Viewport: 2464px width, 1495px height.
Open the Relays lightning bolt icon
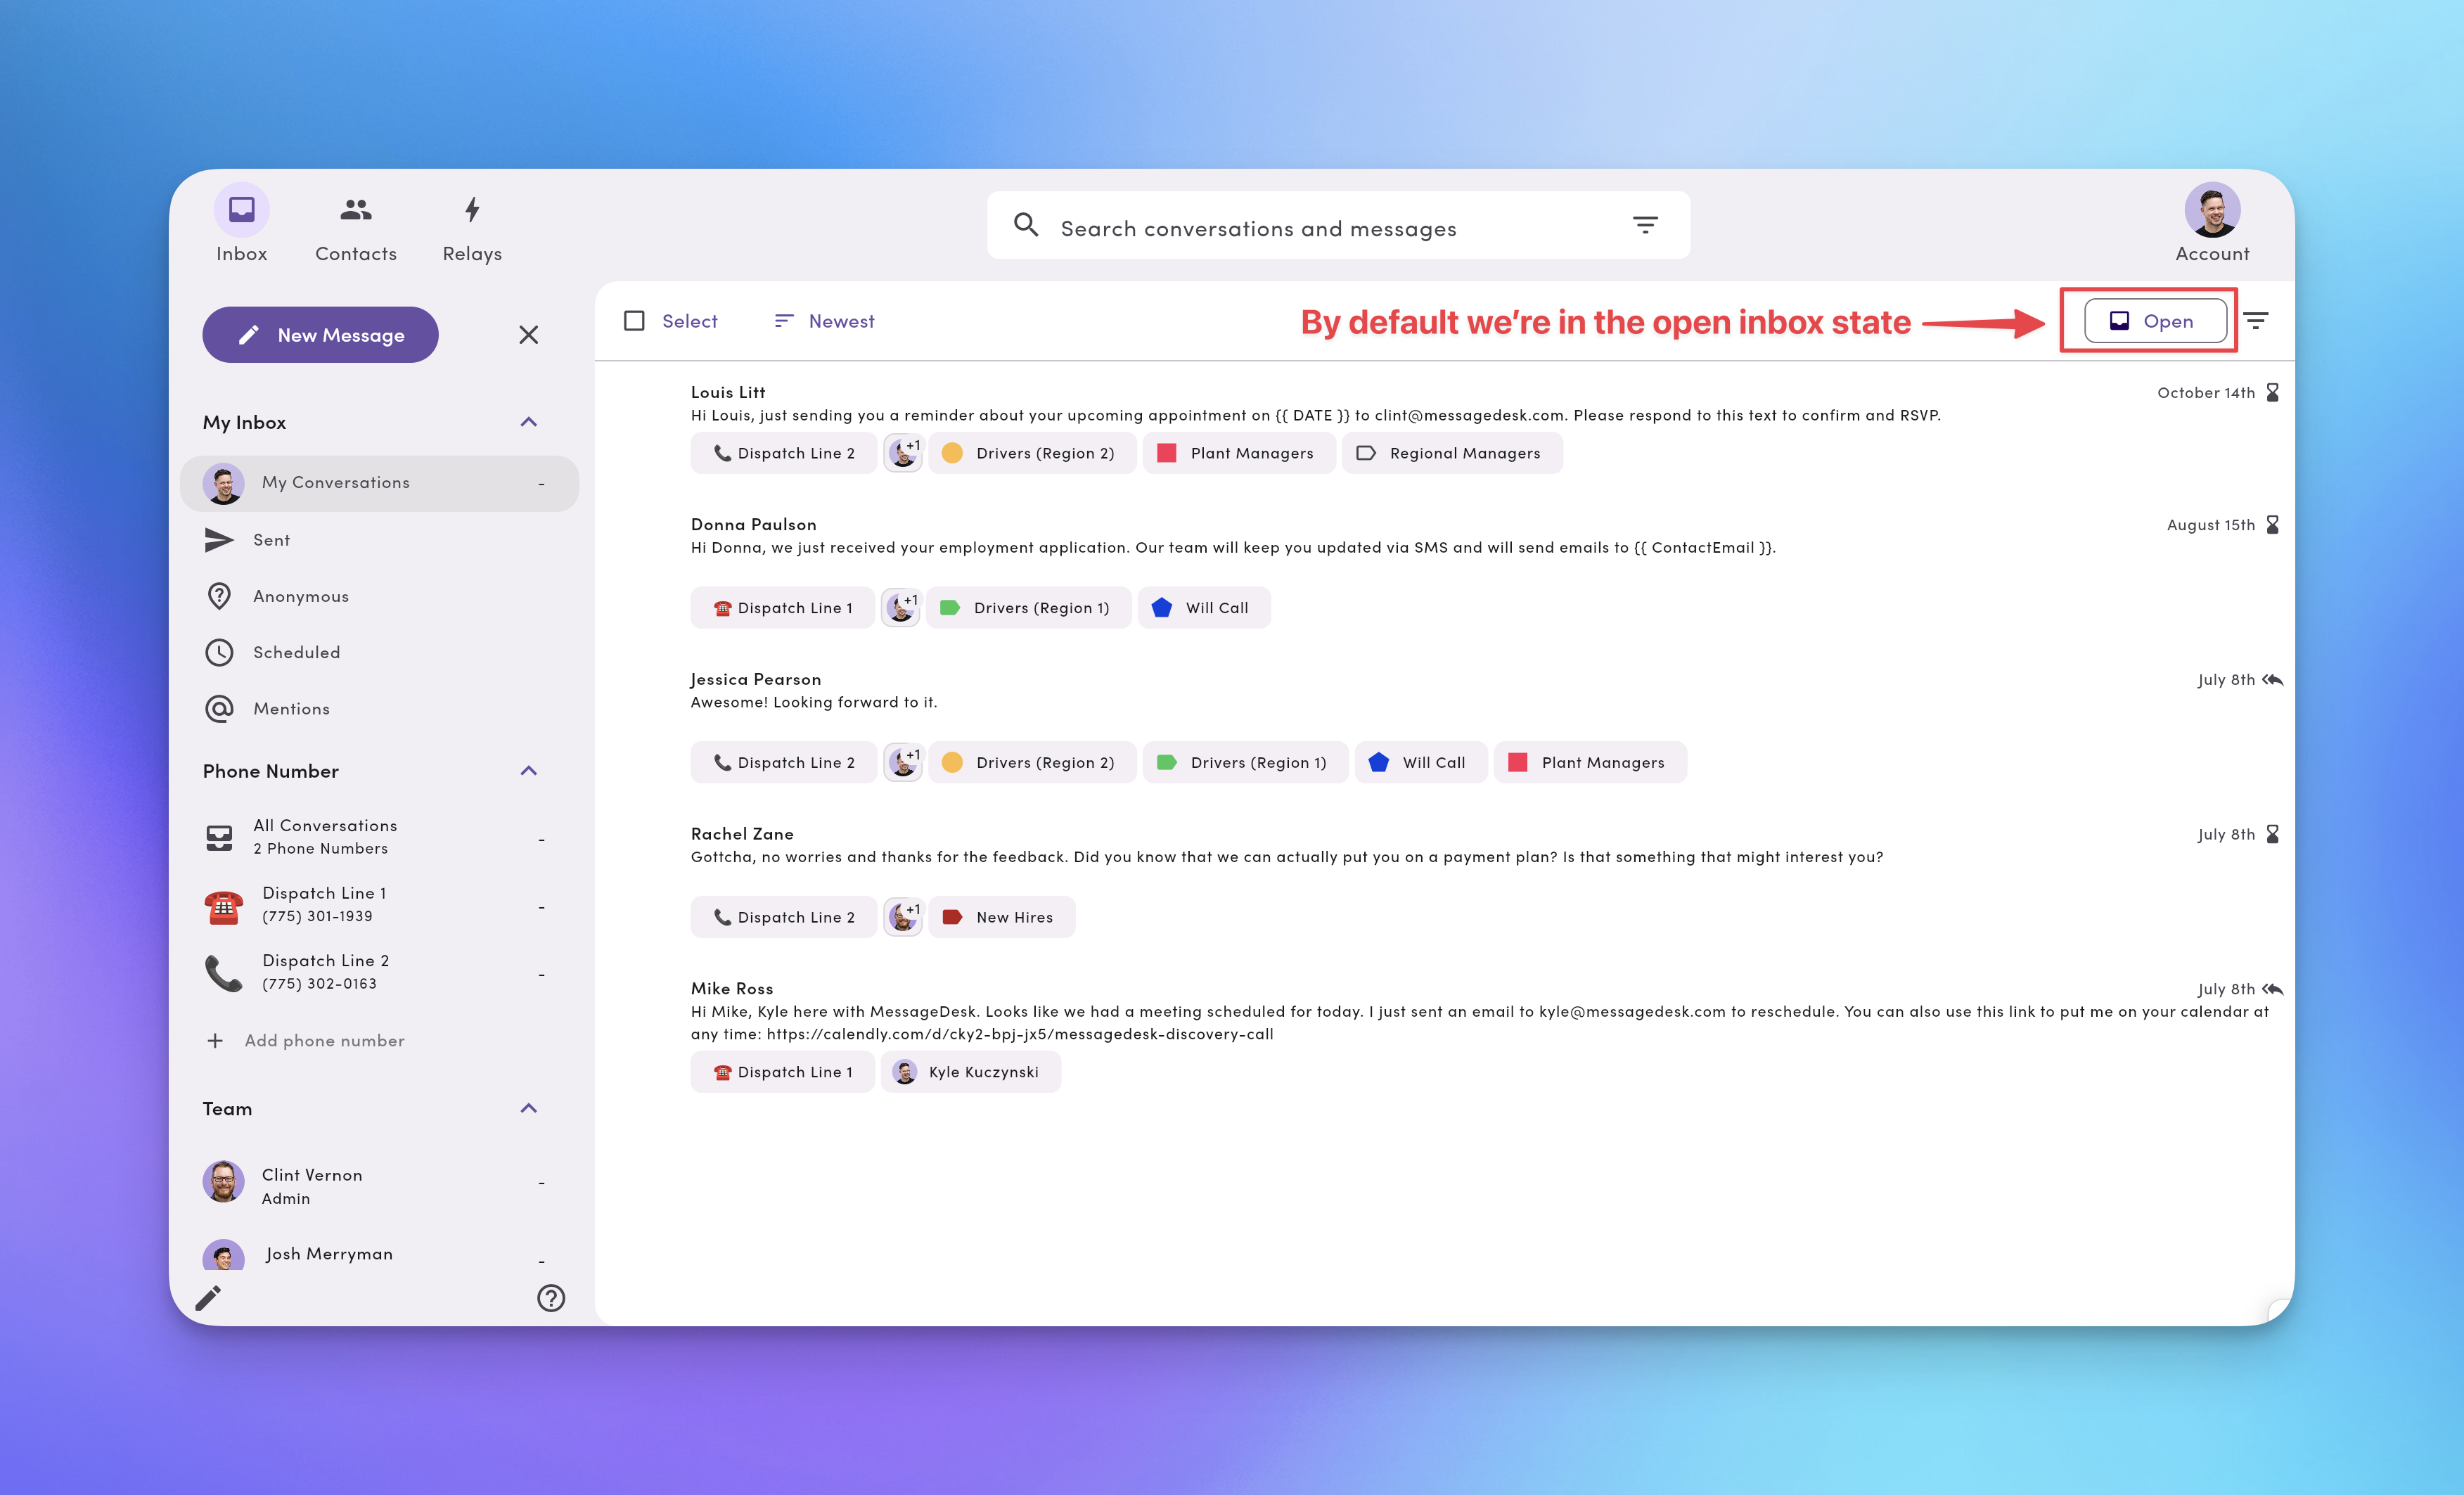coord(472,210)
